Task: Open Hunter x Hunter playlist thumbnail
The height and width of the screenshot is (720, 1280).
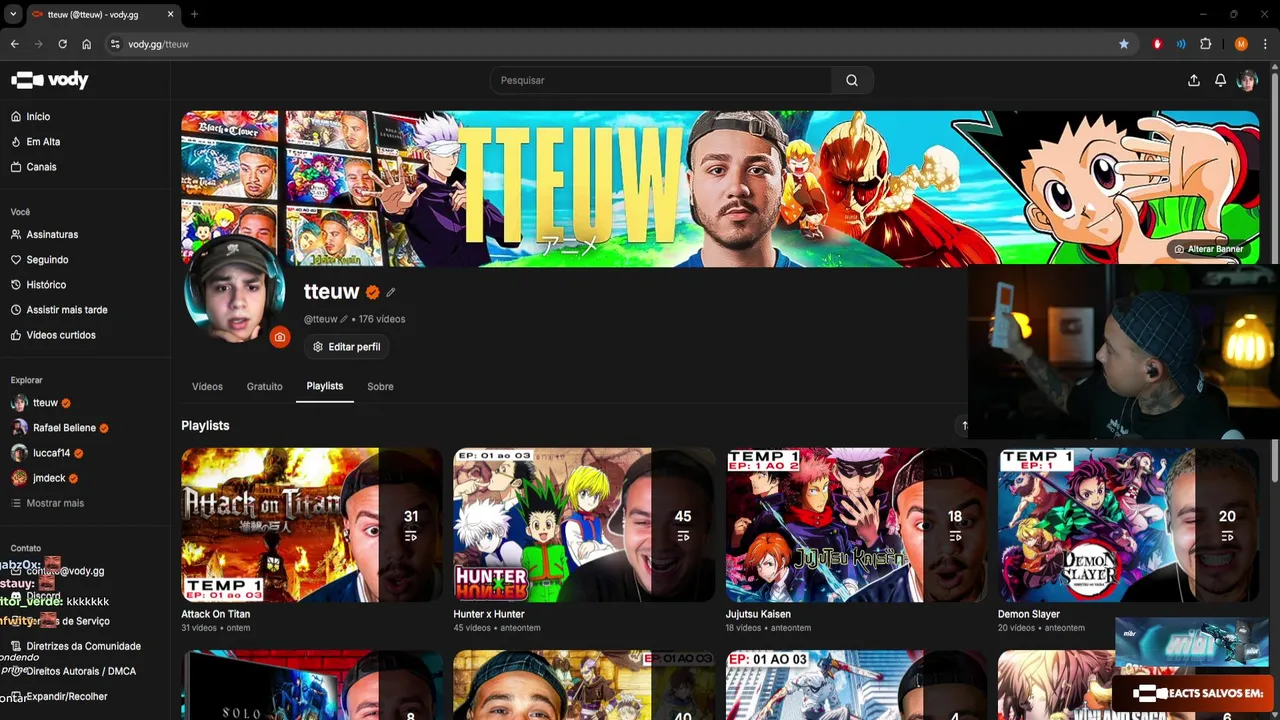Action: 584,525
